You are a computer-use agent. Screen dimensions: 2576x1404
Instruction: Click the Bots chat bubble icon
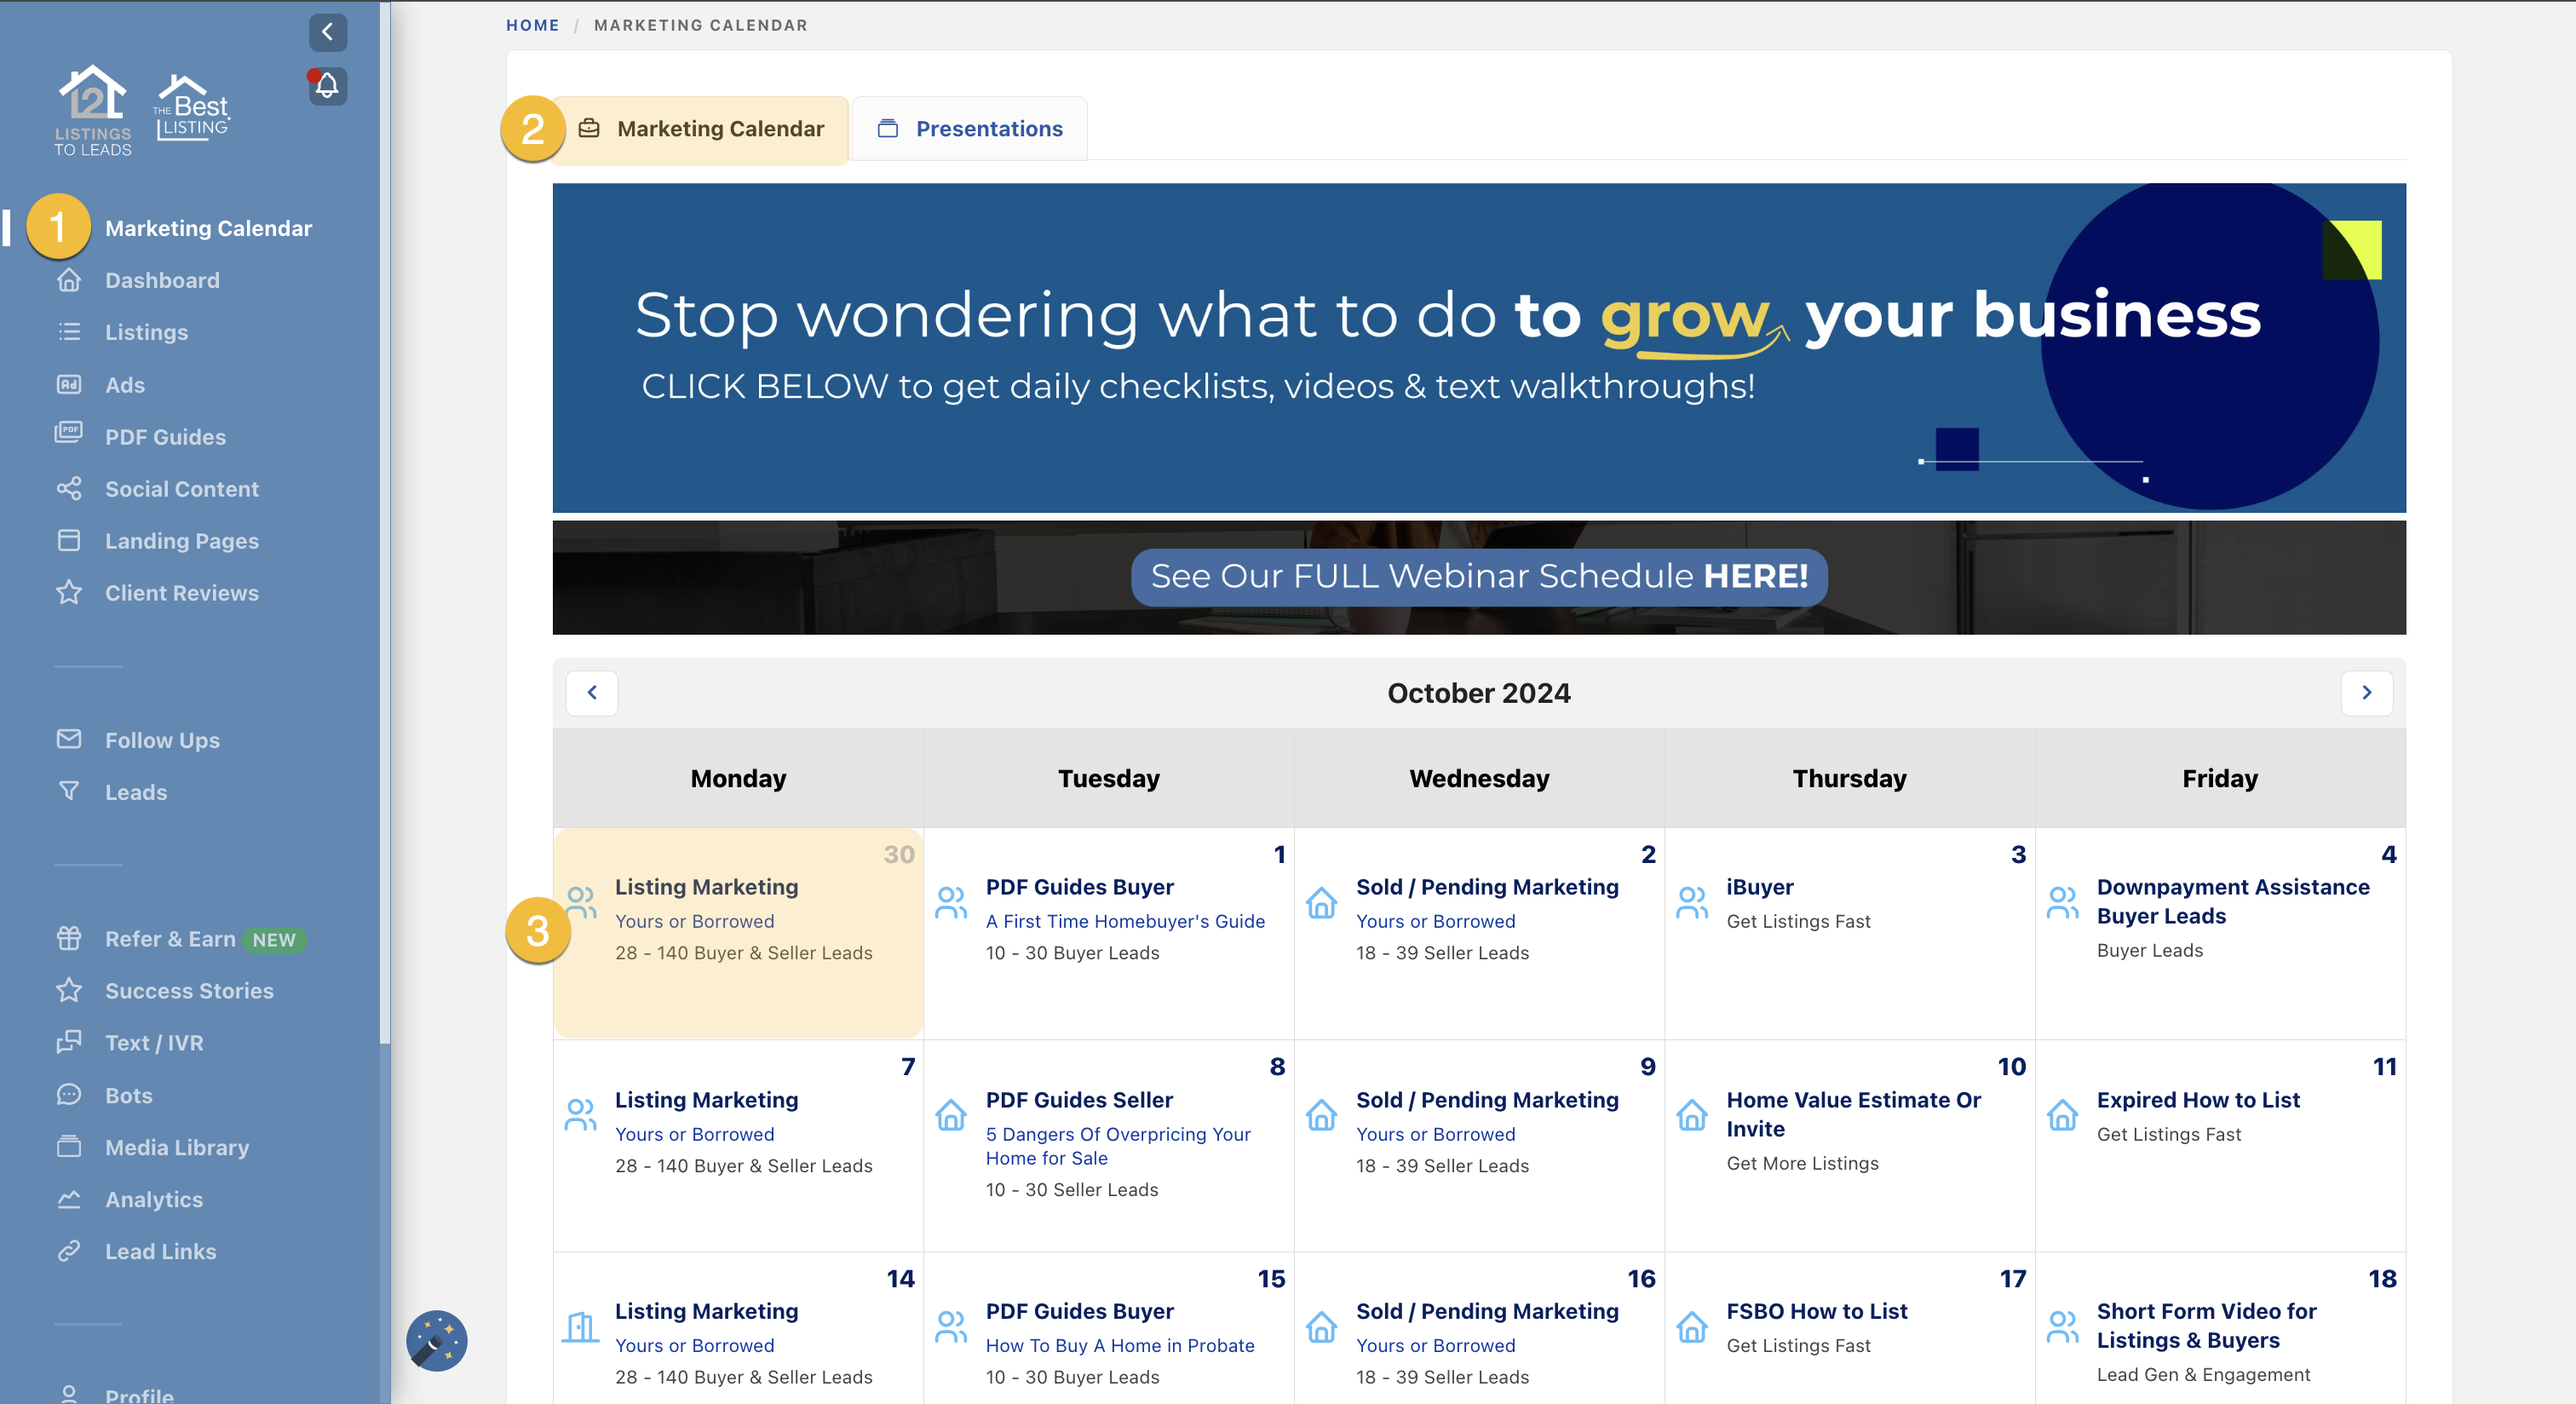click(69, 1094)
